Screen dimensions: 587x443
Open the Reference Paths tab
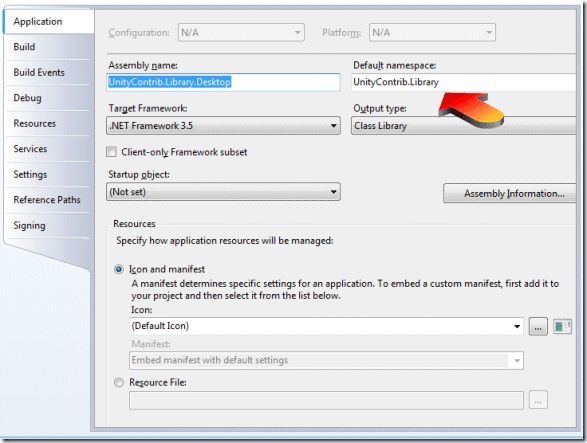(49, 200)
